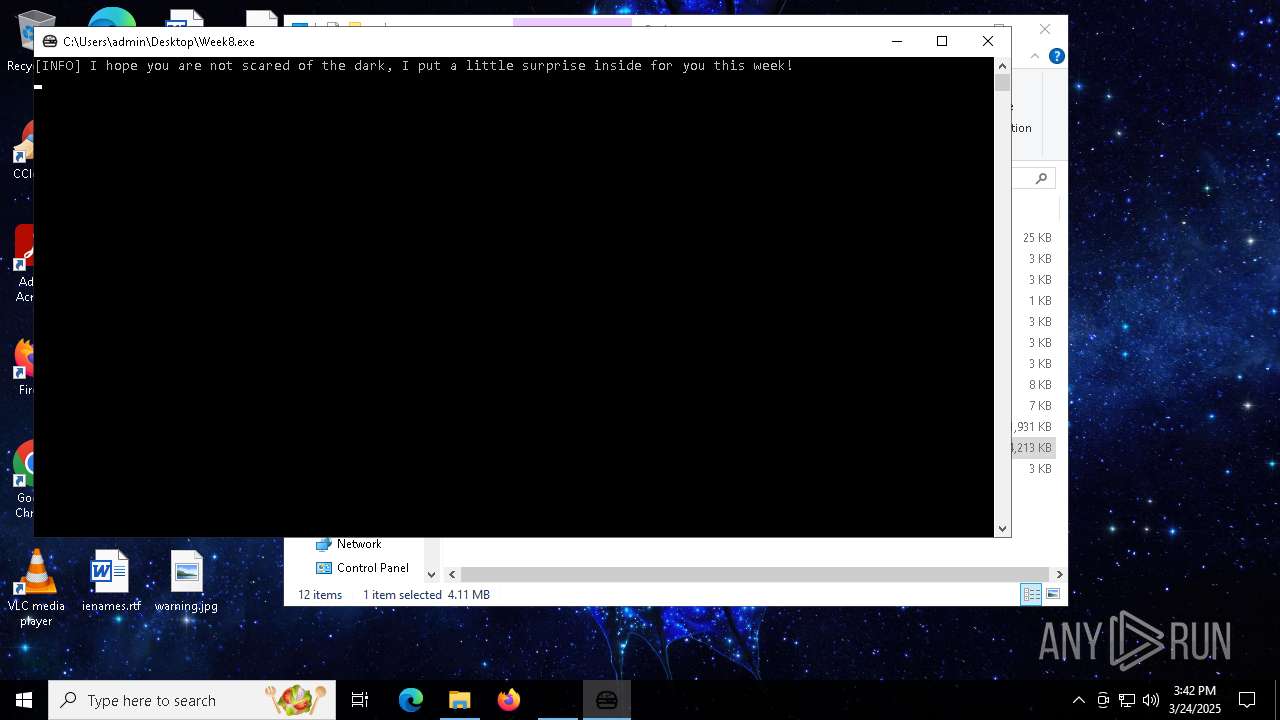This screenshot has height=720, width=1280.
Task: Launch Firefox from taskbar
Action: 508,700
